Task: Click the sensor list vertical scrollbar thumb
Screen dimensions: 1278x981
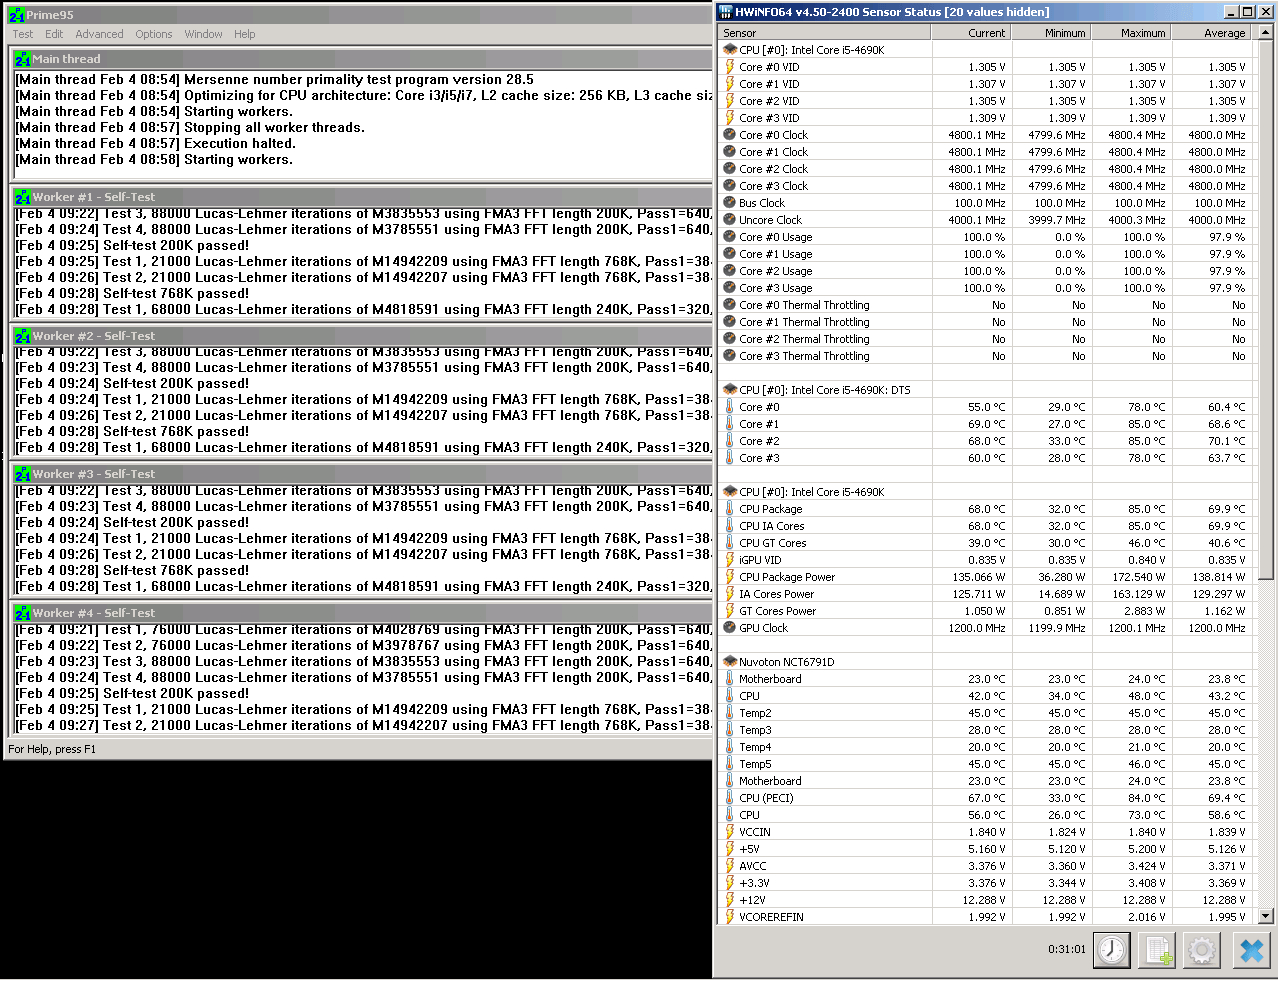Action: tap(1266, 310)
